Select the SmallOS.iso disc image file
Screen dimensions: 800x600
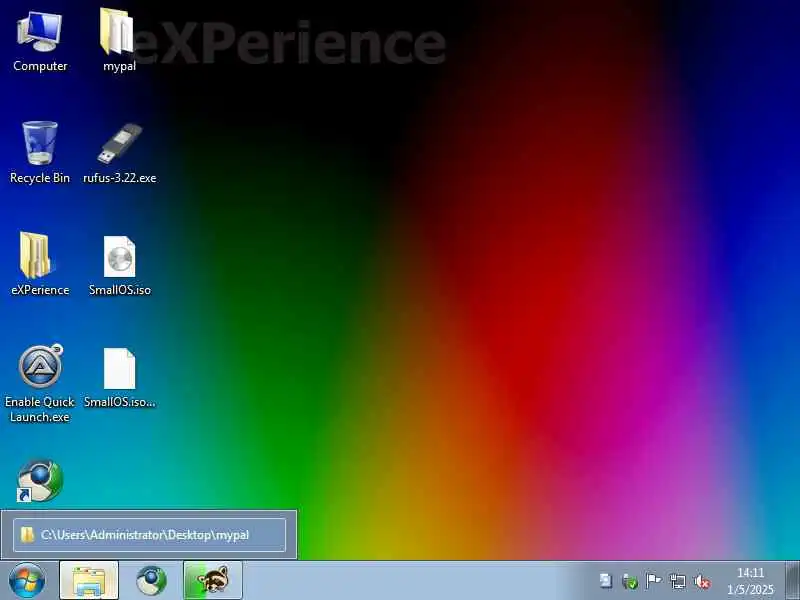click(x=120, y=256)
